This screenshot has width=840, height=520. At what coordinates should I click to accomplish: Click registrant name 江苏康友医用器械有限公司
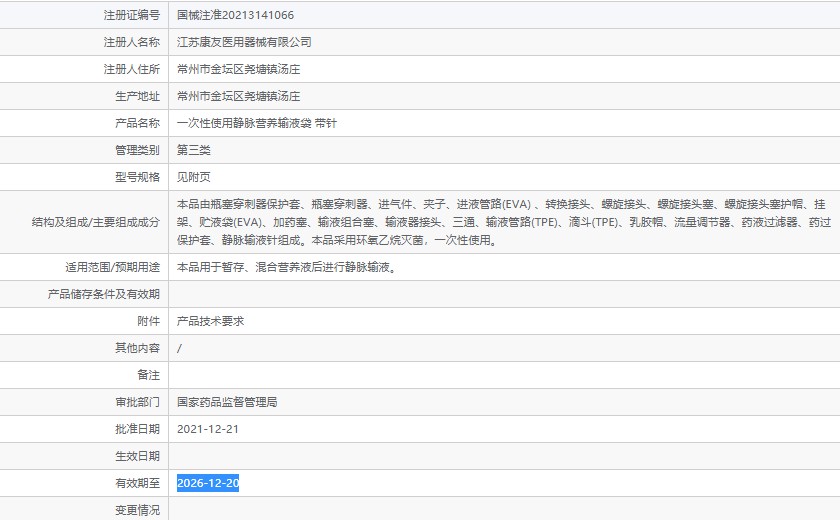(244, 42)
